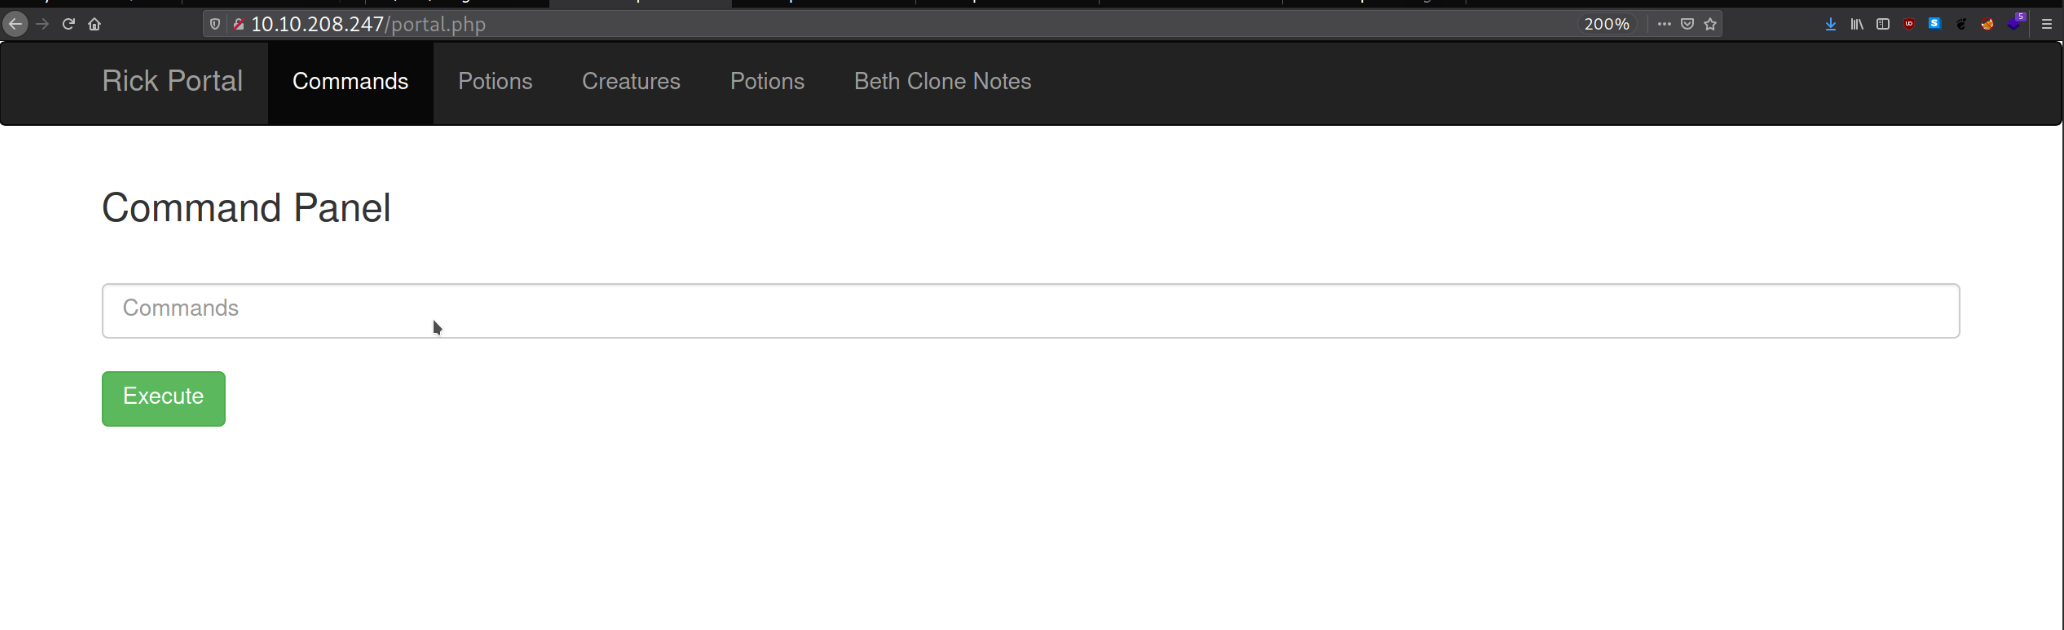Screen dimensions: 2064x630
Task: Focus the Commands text input field
Action: (x=1030, y=311)
